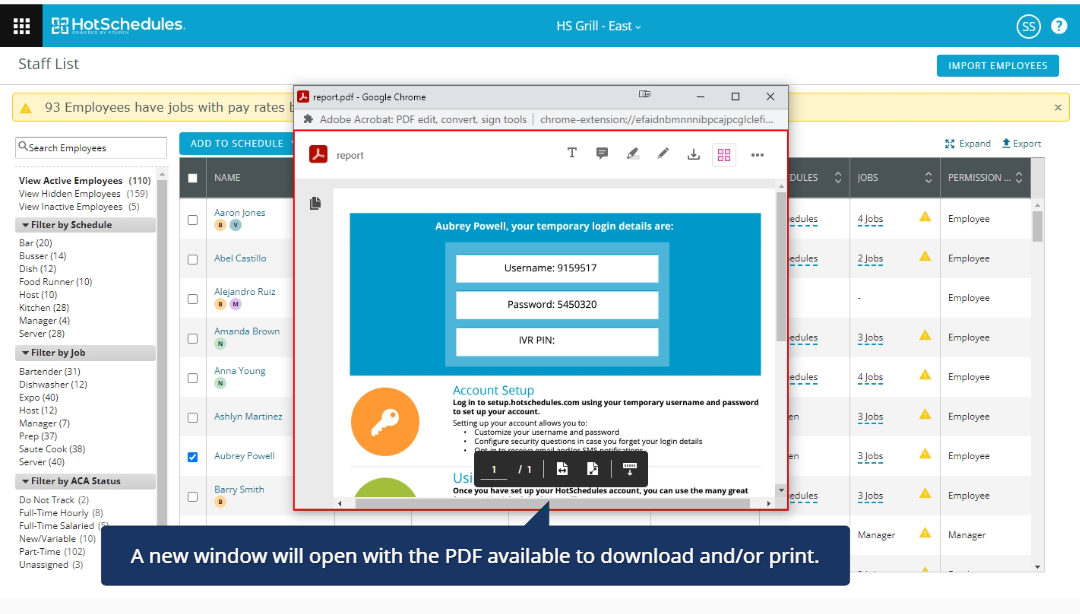Toggle the select-all checkbox in table header
The width and height of the screenshot is (1080, 614).
click(x=193, y=178)
